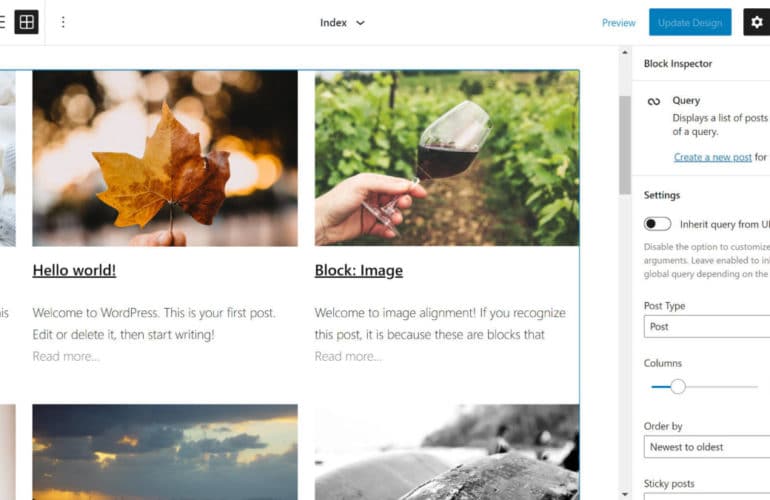
Task: Click the Columns slider handle
Action: (678, 387)
